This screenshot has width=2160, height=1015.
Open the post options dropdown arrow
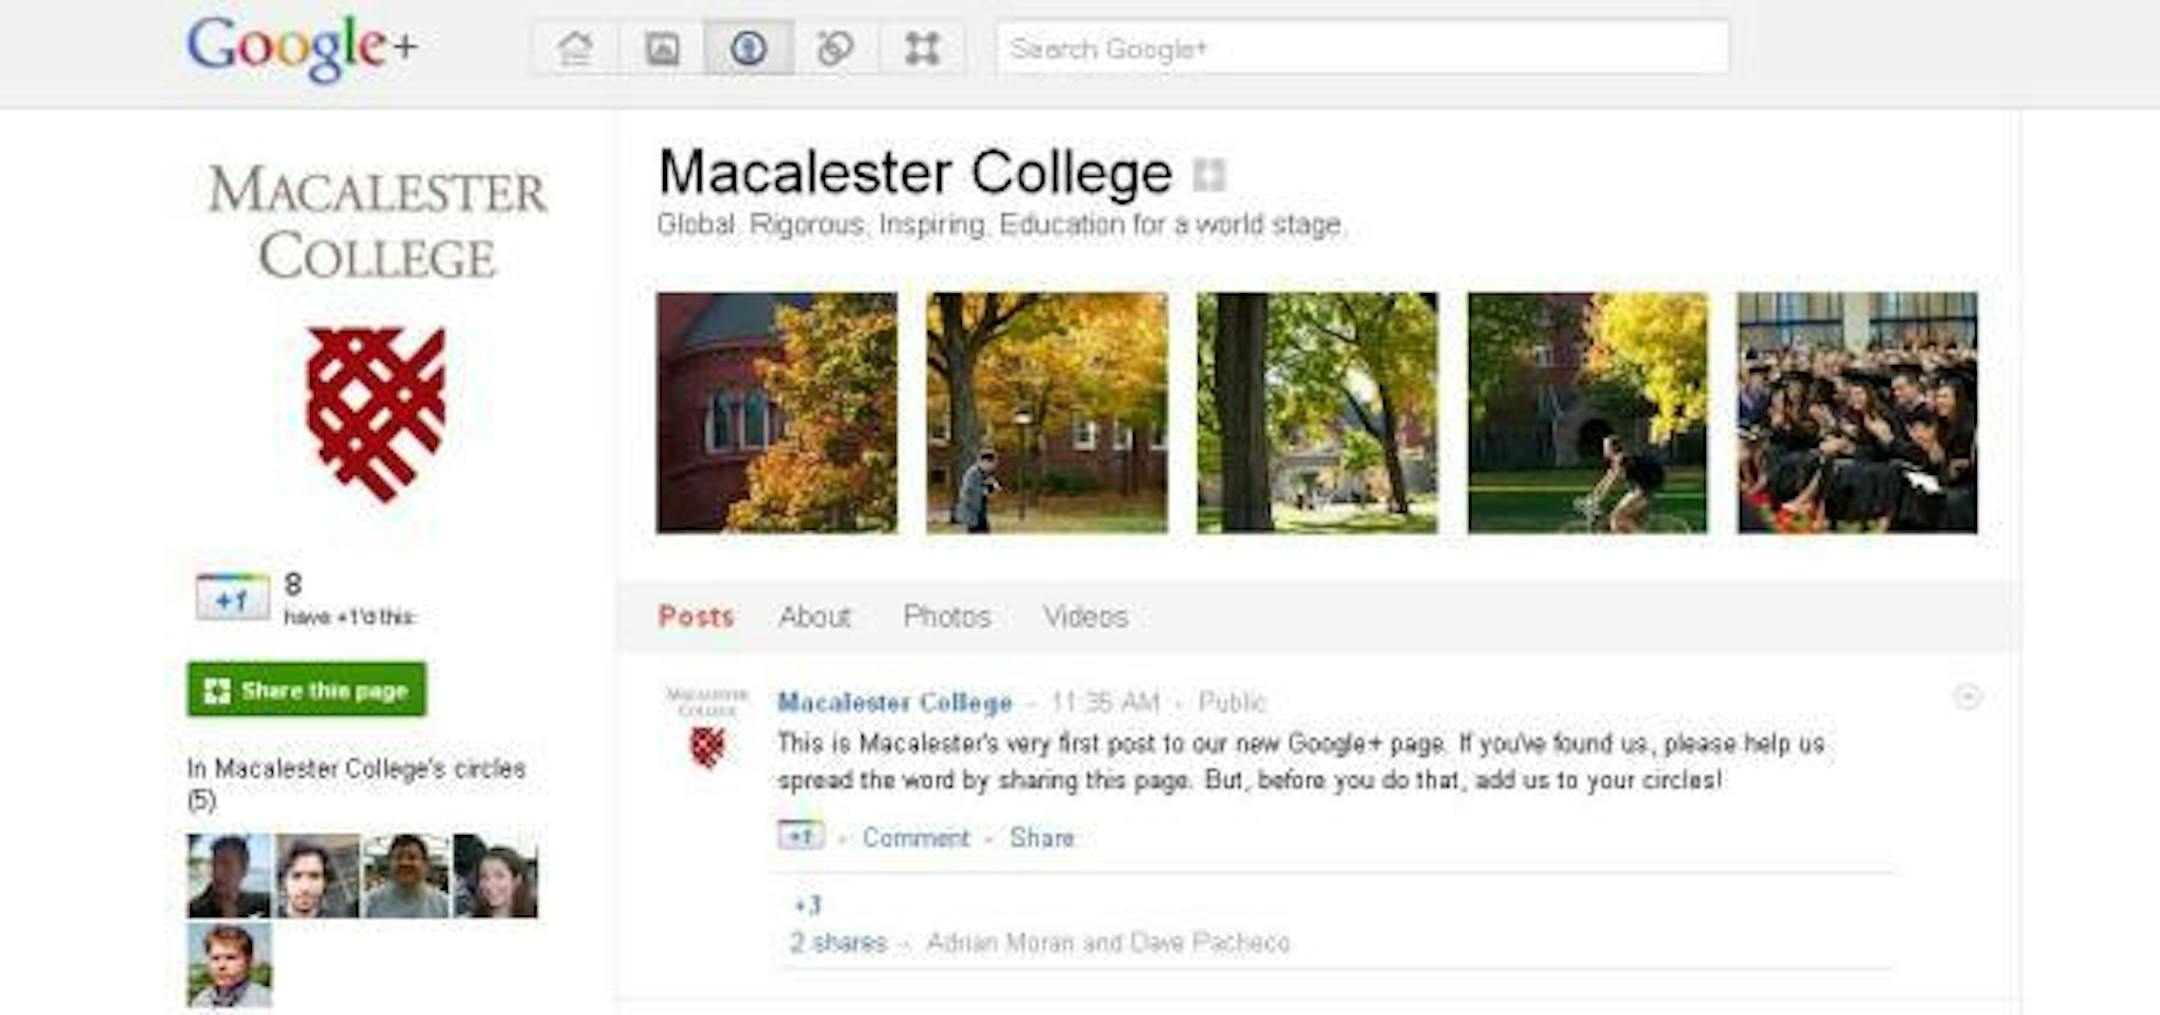pyautogui.click(x=1967, y=697)
